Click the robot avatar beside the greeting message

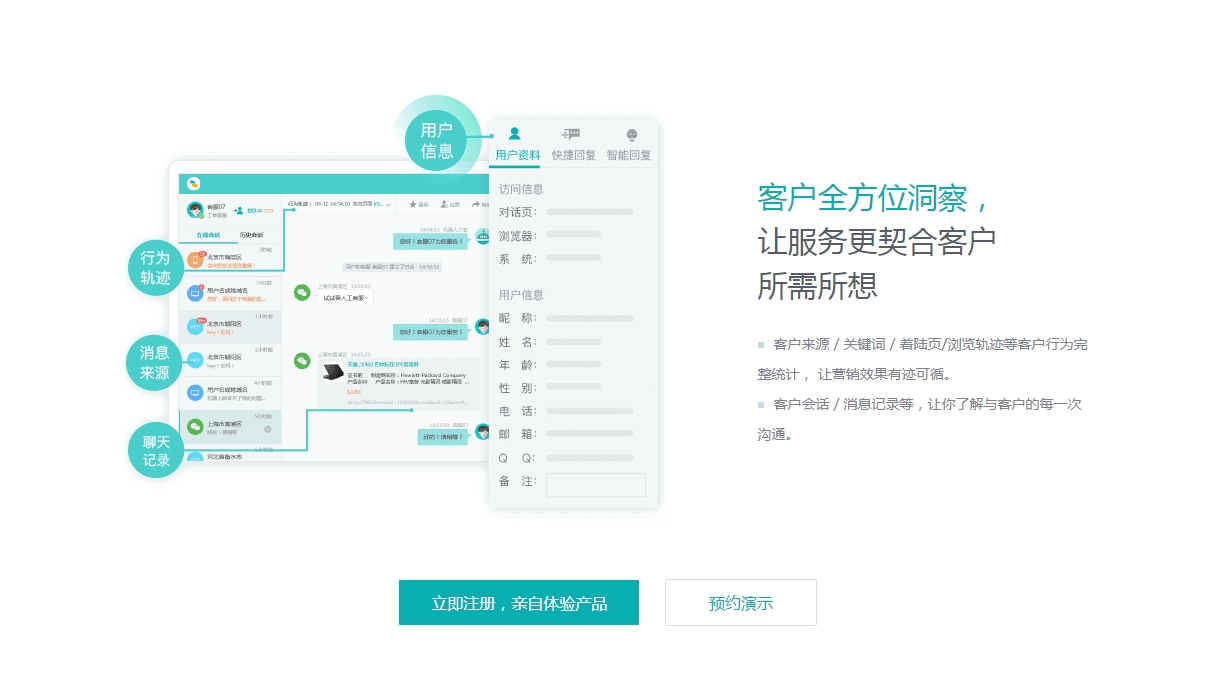click(x=483, y=238)
